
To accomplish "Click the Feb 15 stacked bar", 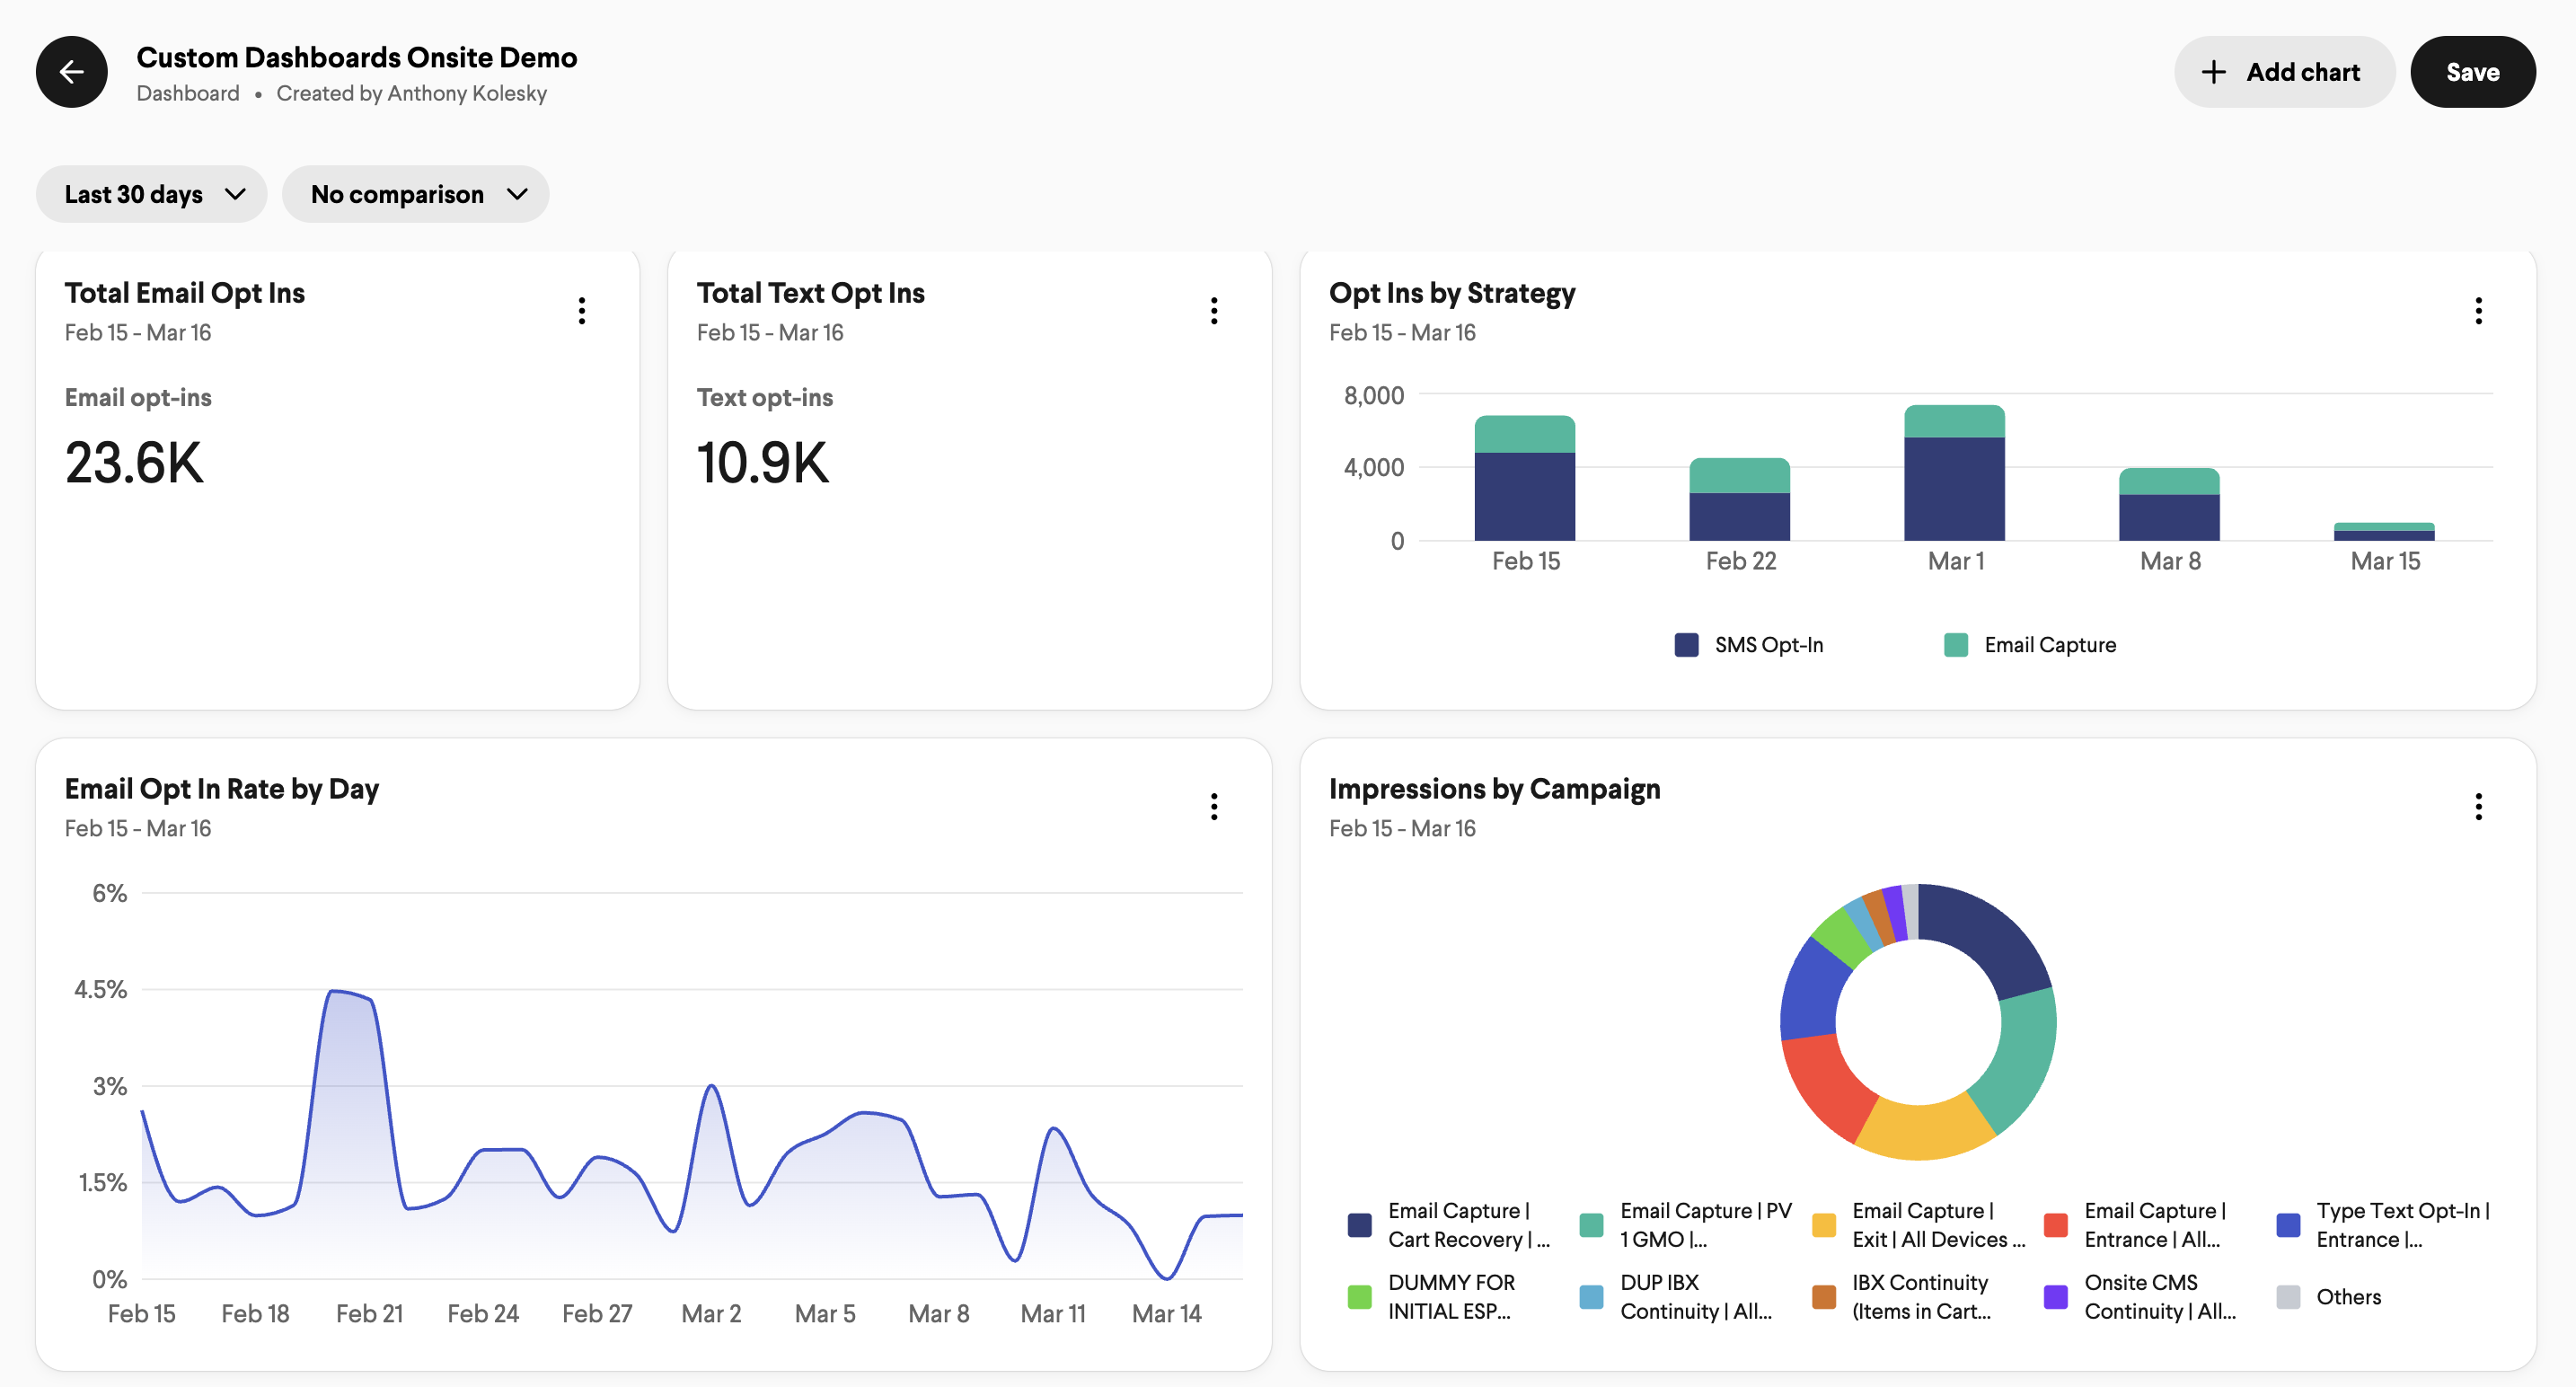I will (1525, 478).
